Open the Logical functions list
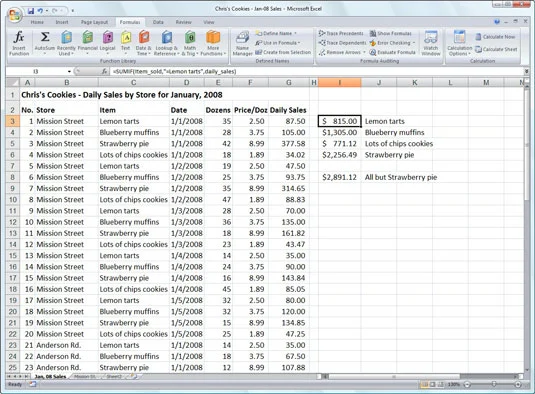The width and height of the screenshot is (535, 394). [x=107, y=43]
